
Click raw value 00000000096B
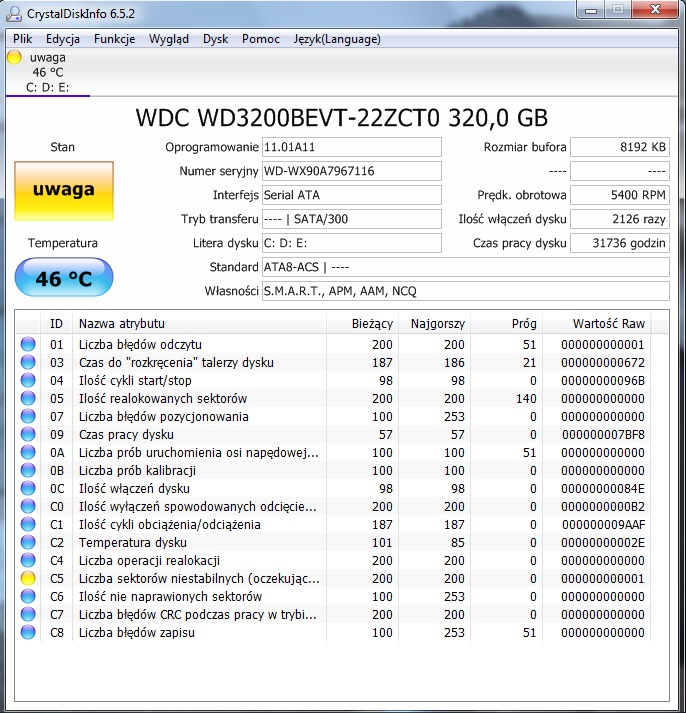pos(603,381)
